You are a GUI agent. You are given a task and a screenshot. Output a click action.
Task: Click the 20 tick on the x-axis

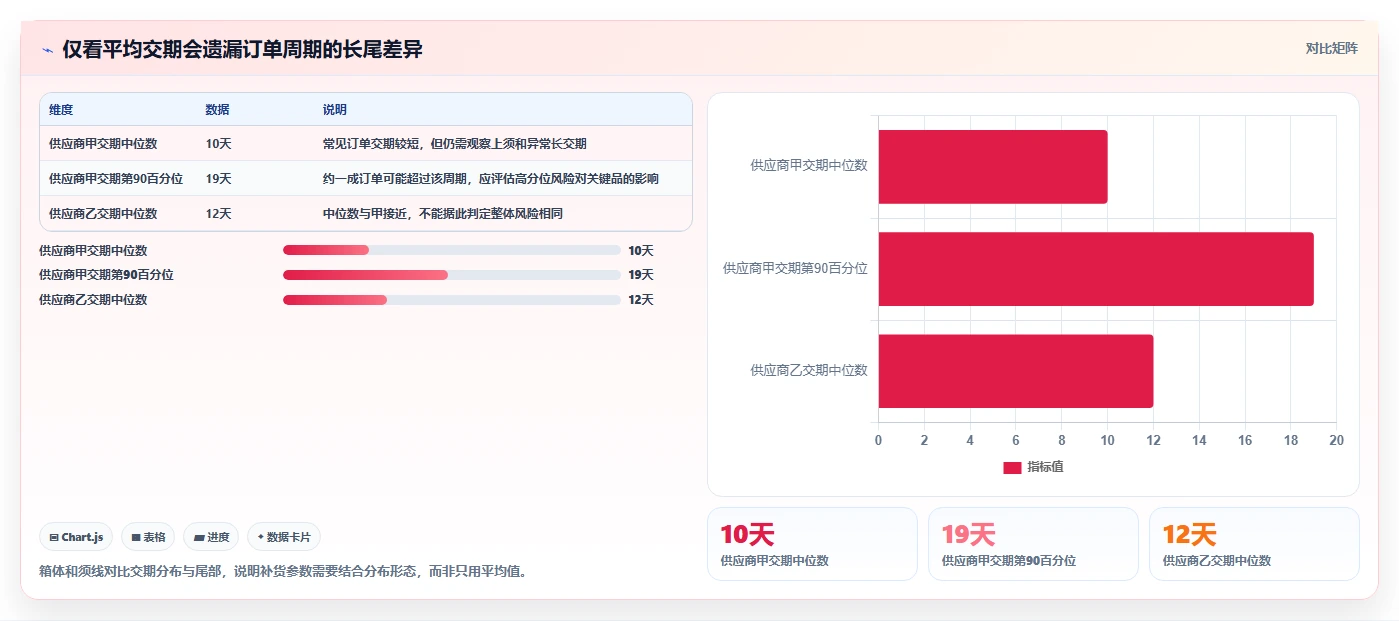pyautogui.click(x=1336, y=440)
